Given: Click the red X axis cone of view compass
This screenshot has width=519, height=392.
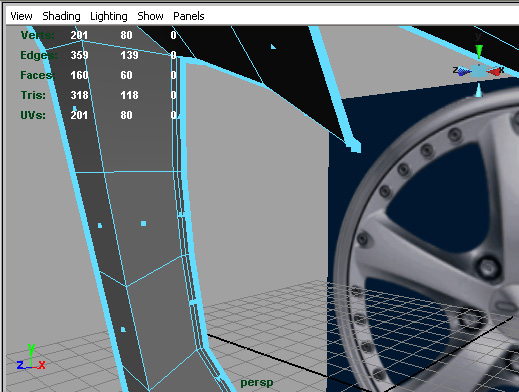Looking at the screenshot, I should 494,71.
